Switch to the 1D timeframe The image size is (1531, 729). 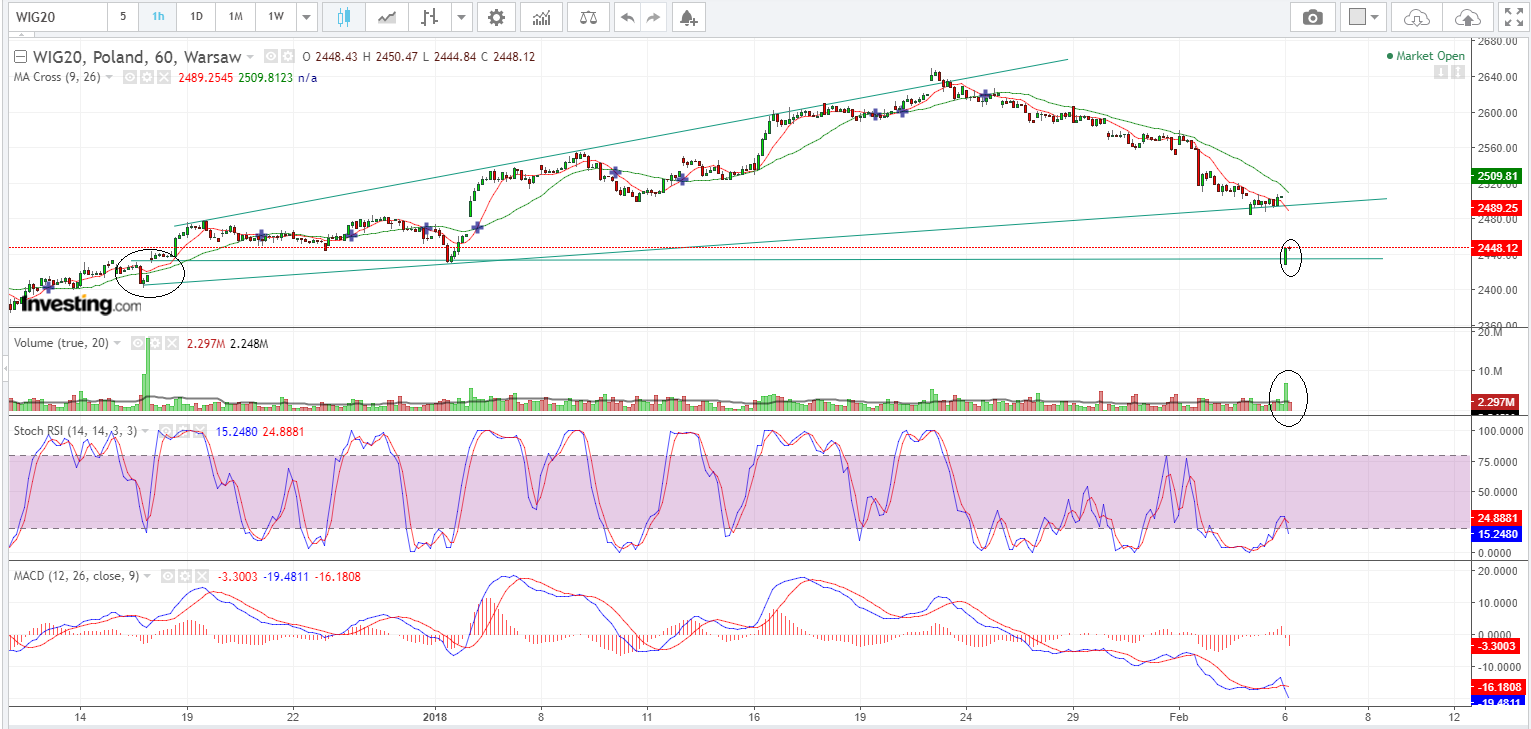[196, 17]
